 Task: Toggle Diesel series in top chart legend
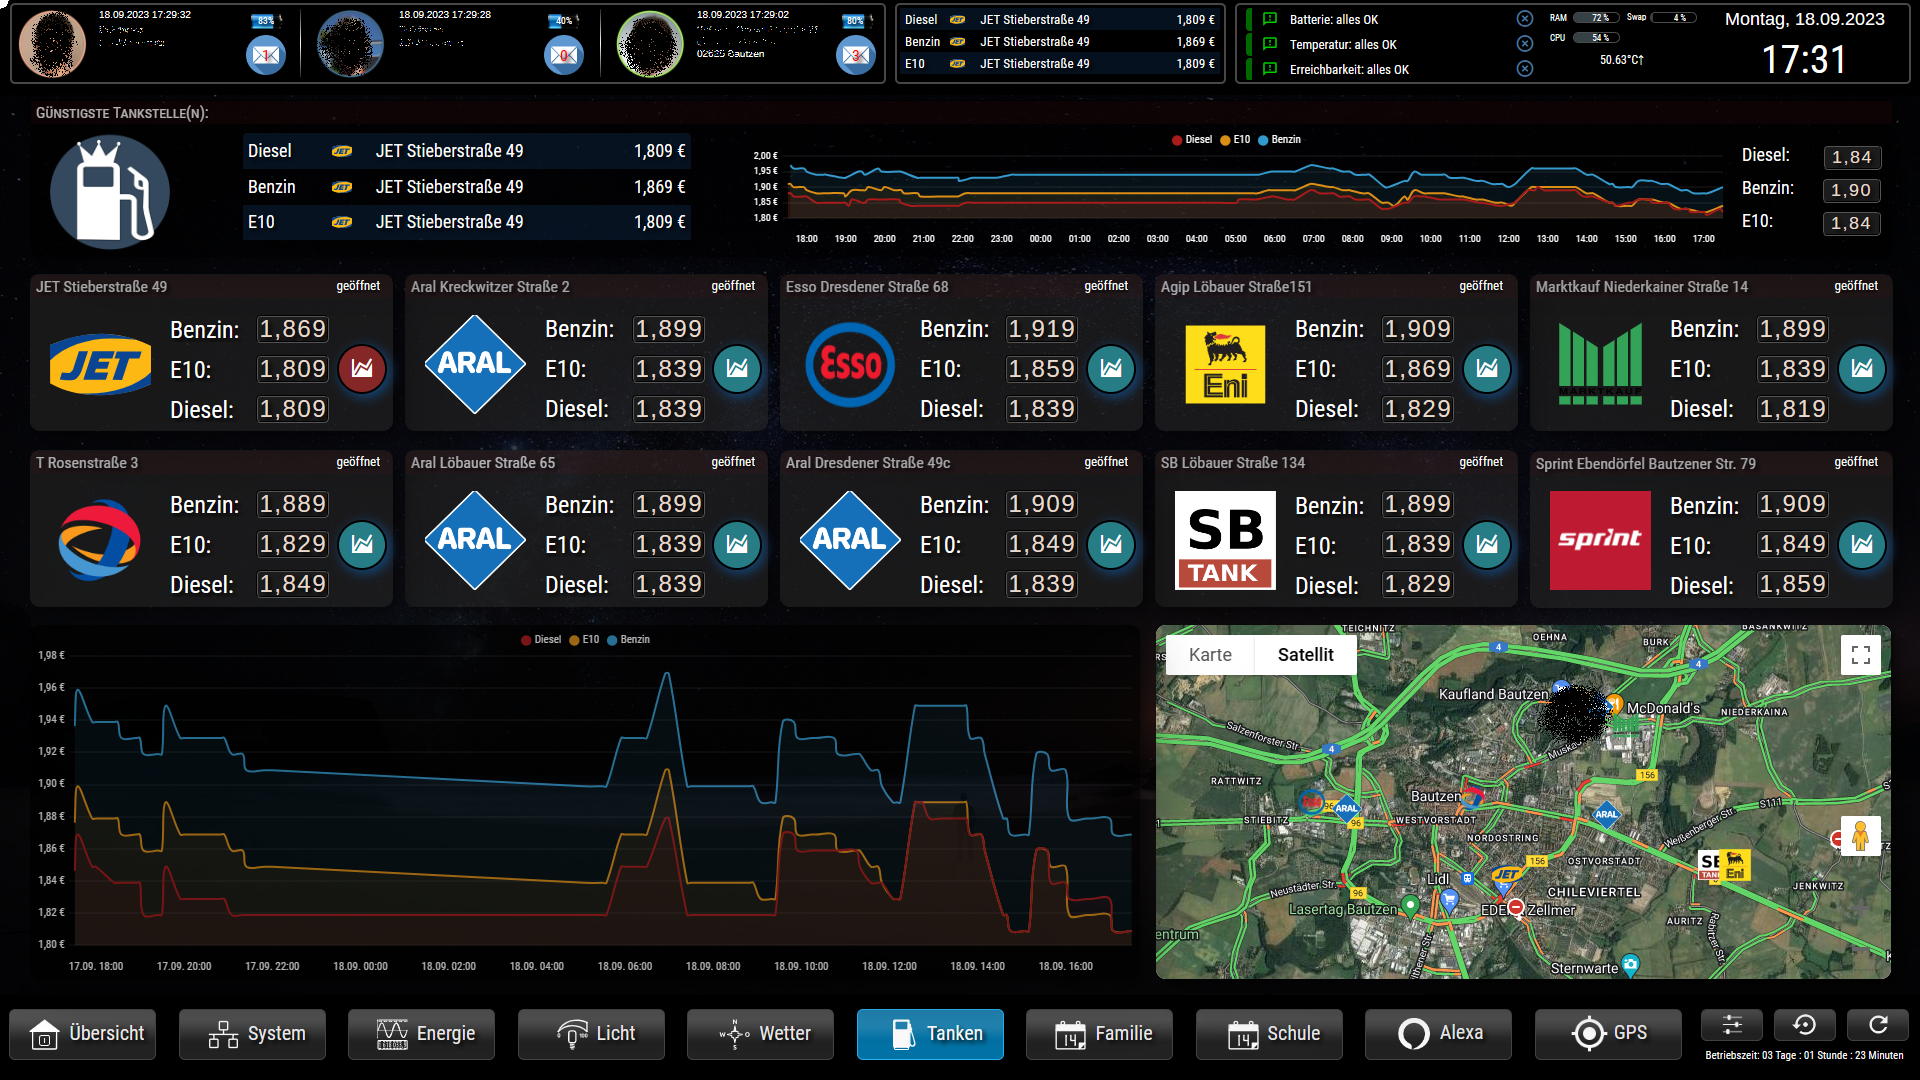1192,140
